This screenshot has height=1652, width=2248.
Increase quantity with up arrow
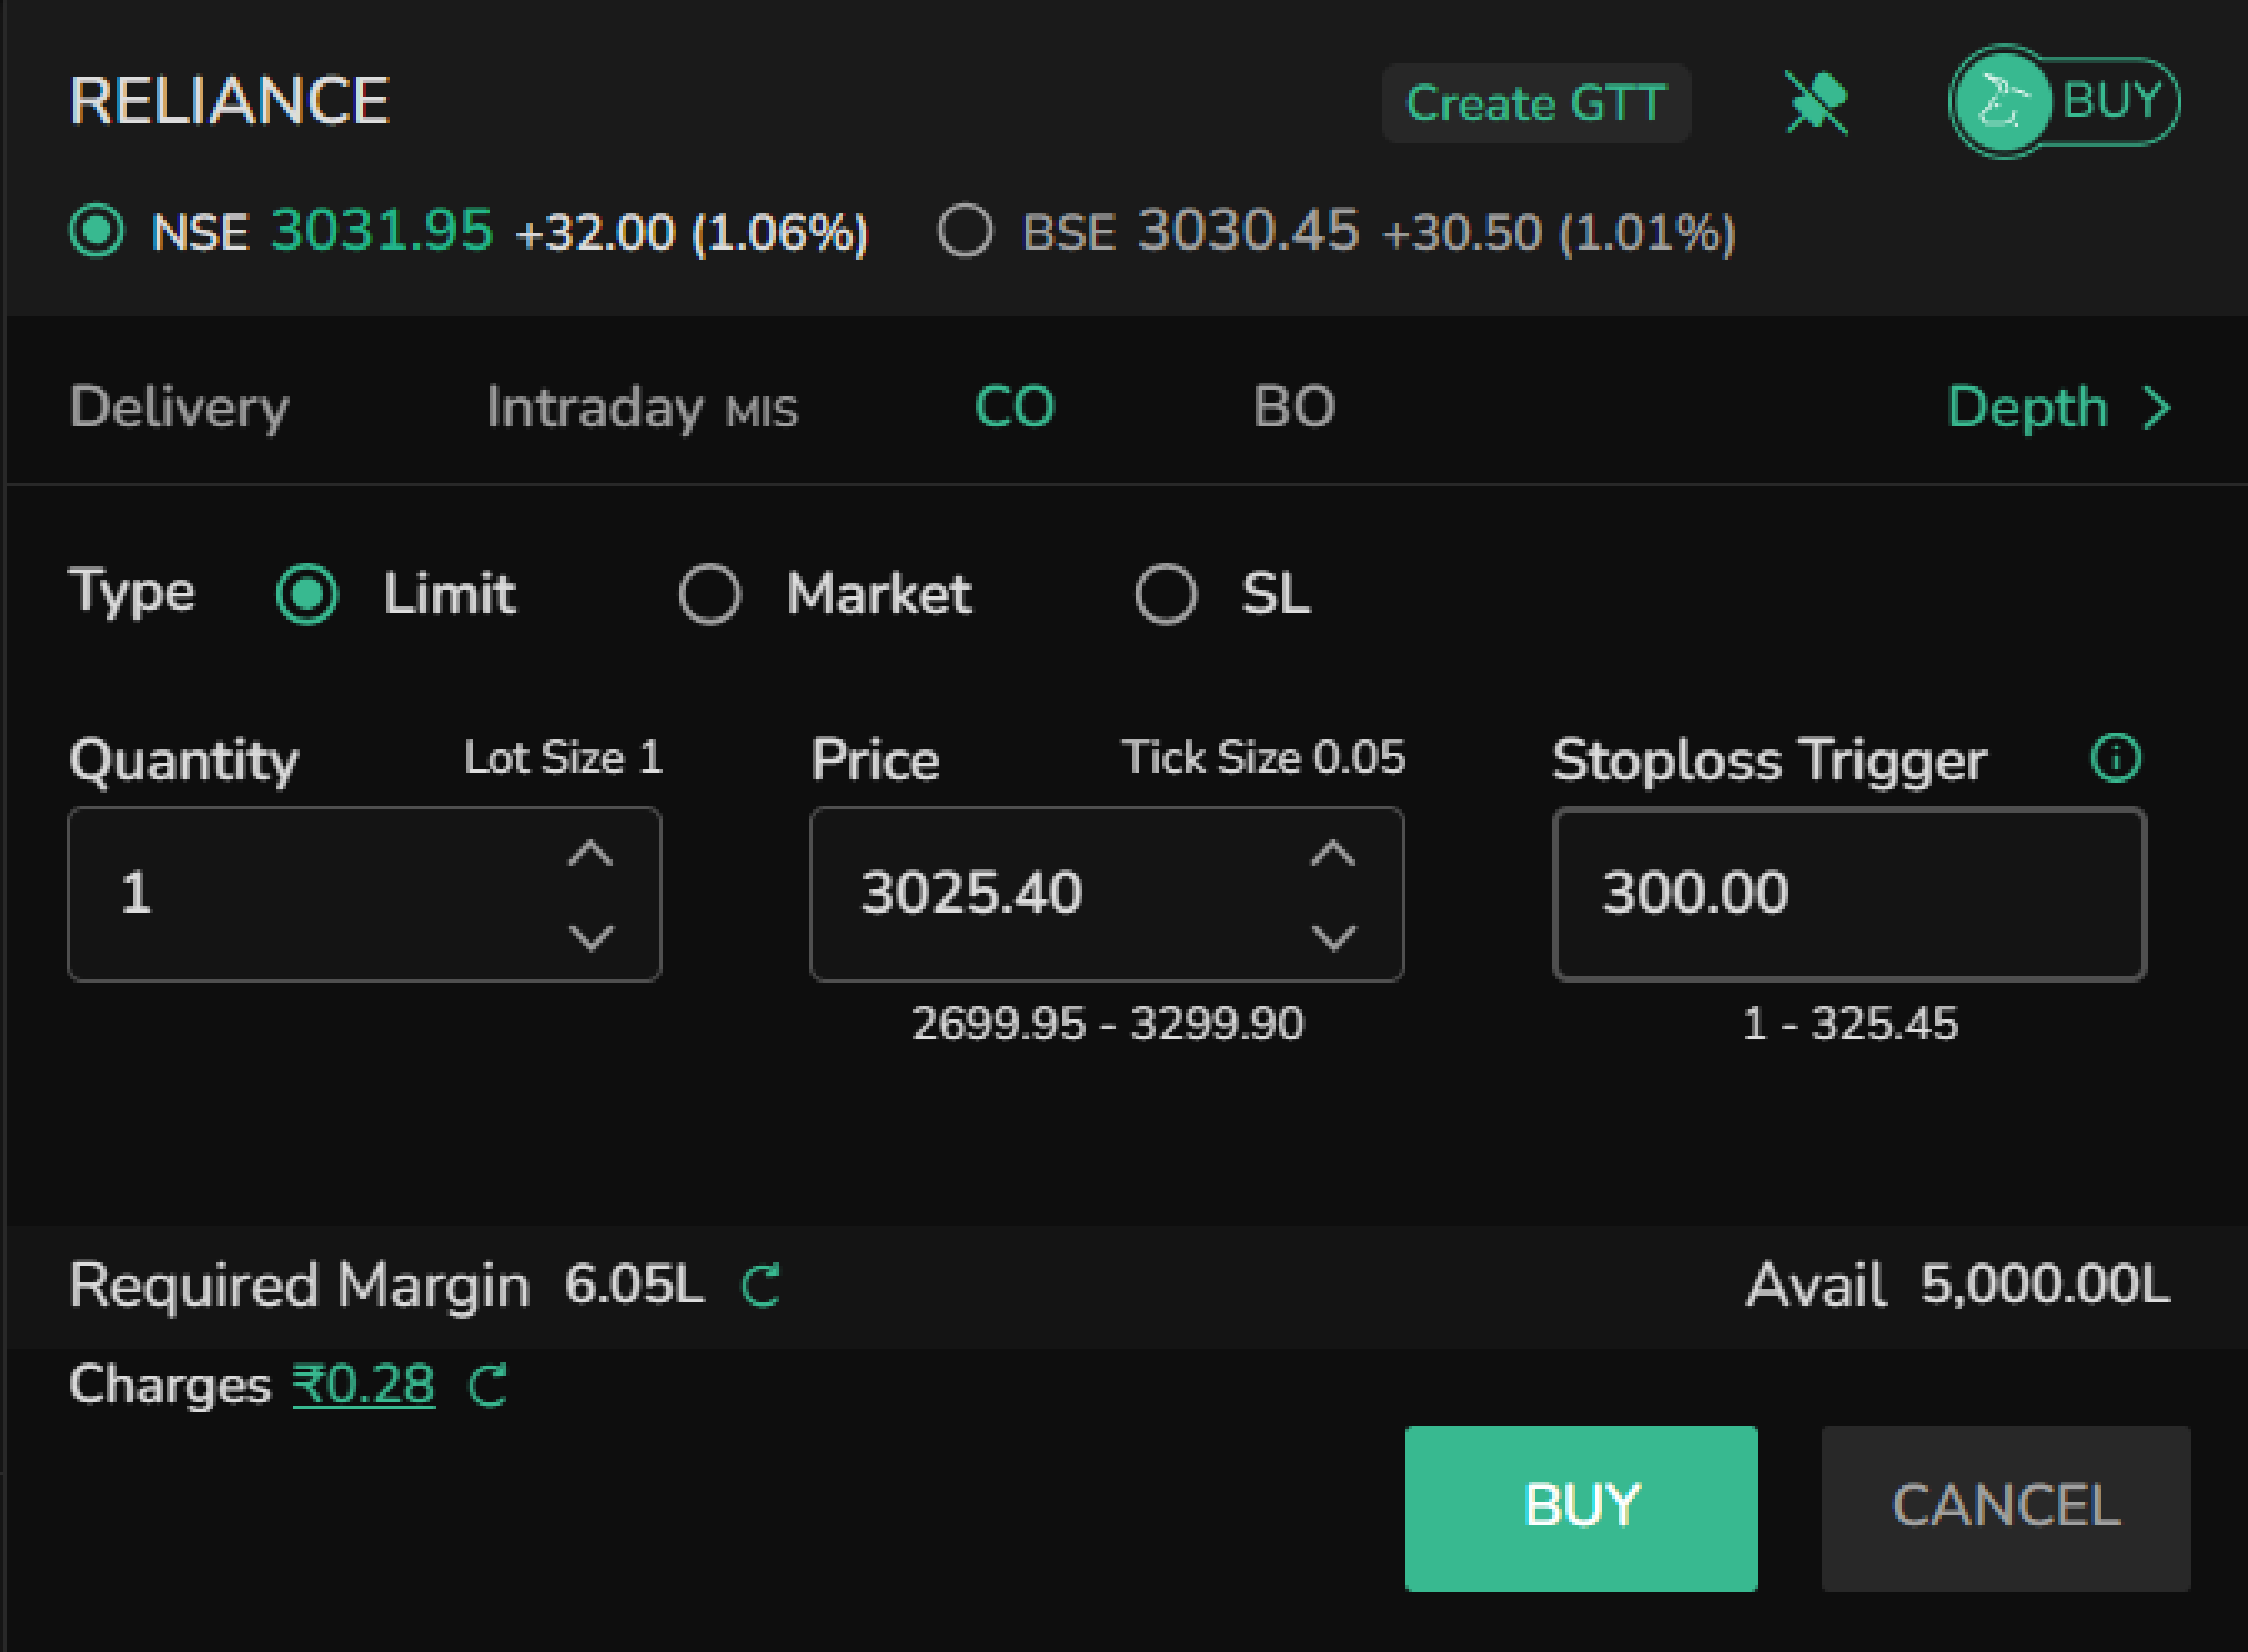[x=591, y=853]
